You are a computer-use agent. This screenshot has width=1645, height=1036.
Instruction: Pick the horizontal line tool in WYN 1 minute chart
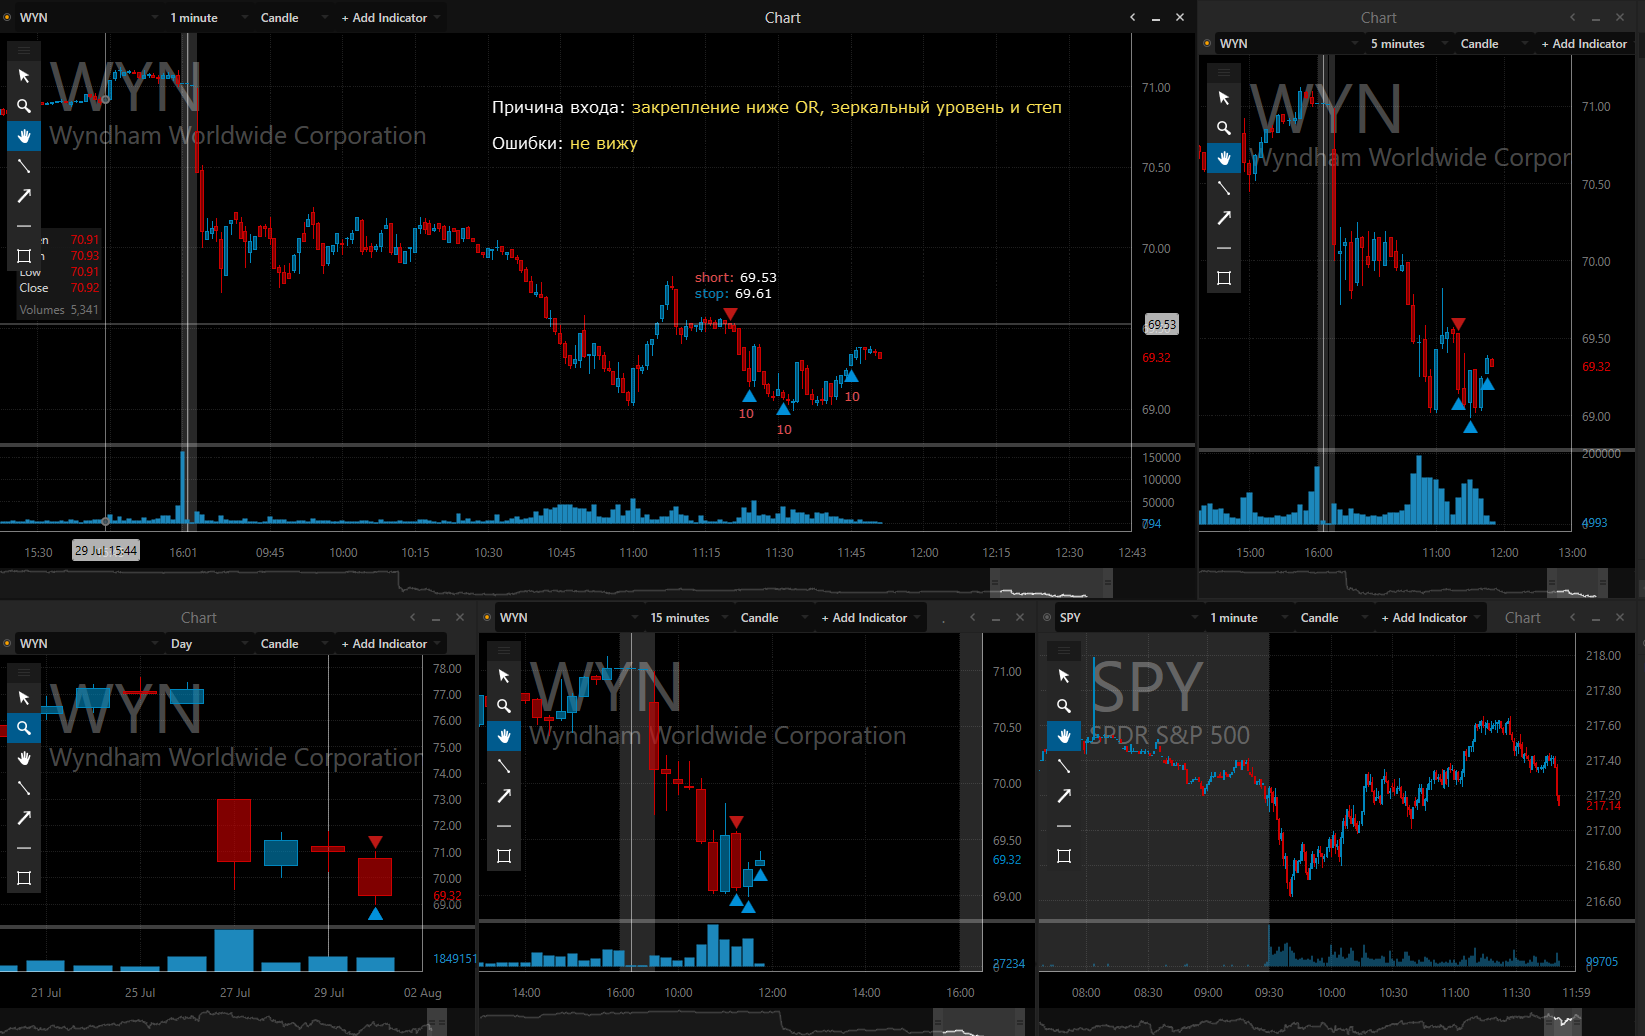[x=24, y=226]
